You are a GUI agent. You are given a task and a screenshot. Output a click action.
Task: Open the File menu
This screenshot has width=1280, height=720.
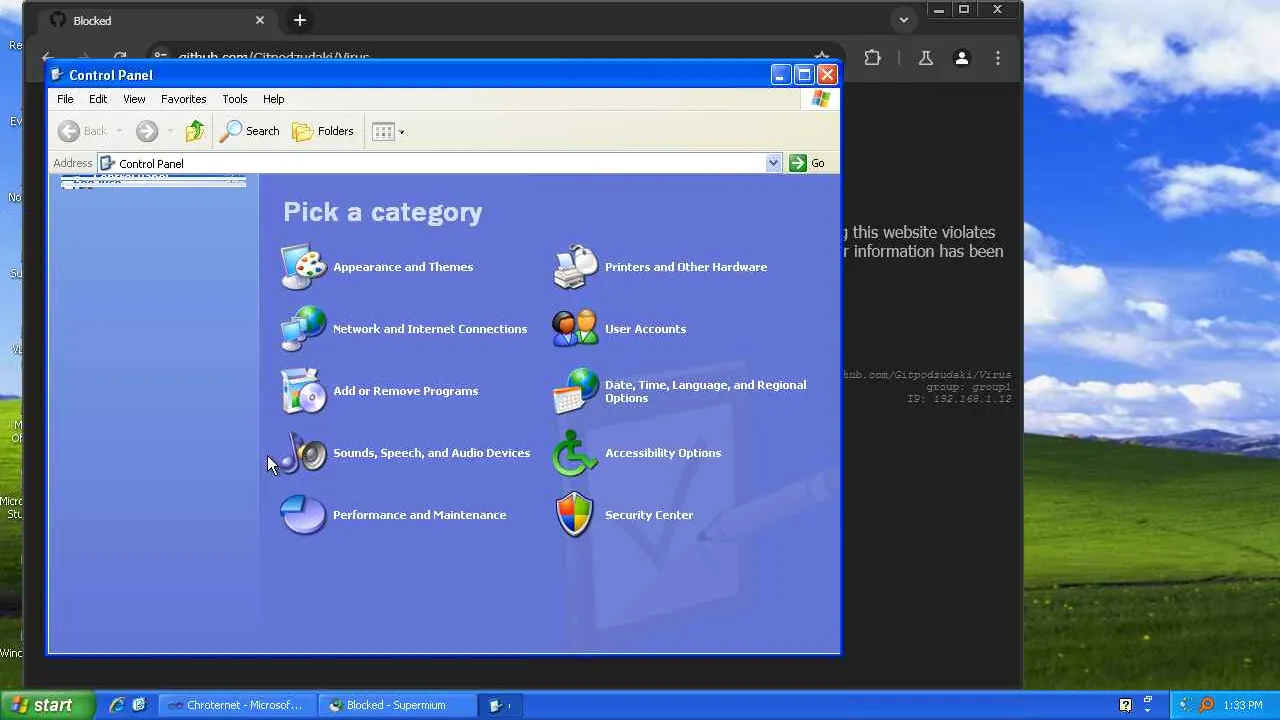click(x=65, y=99)
